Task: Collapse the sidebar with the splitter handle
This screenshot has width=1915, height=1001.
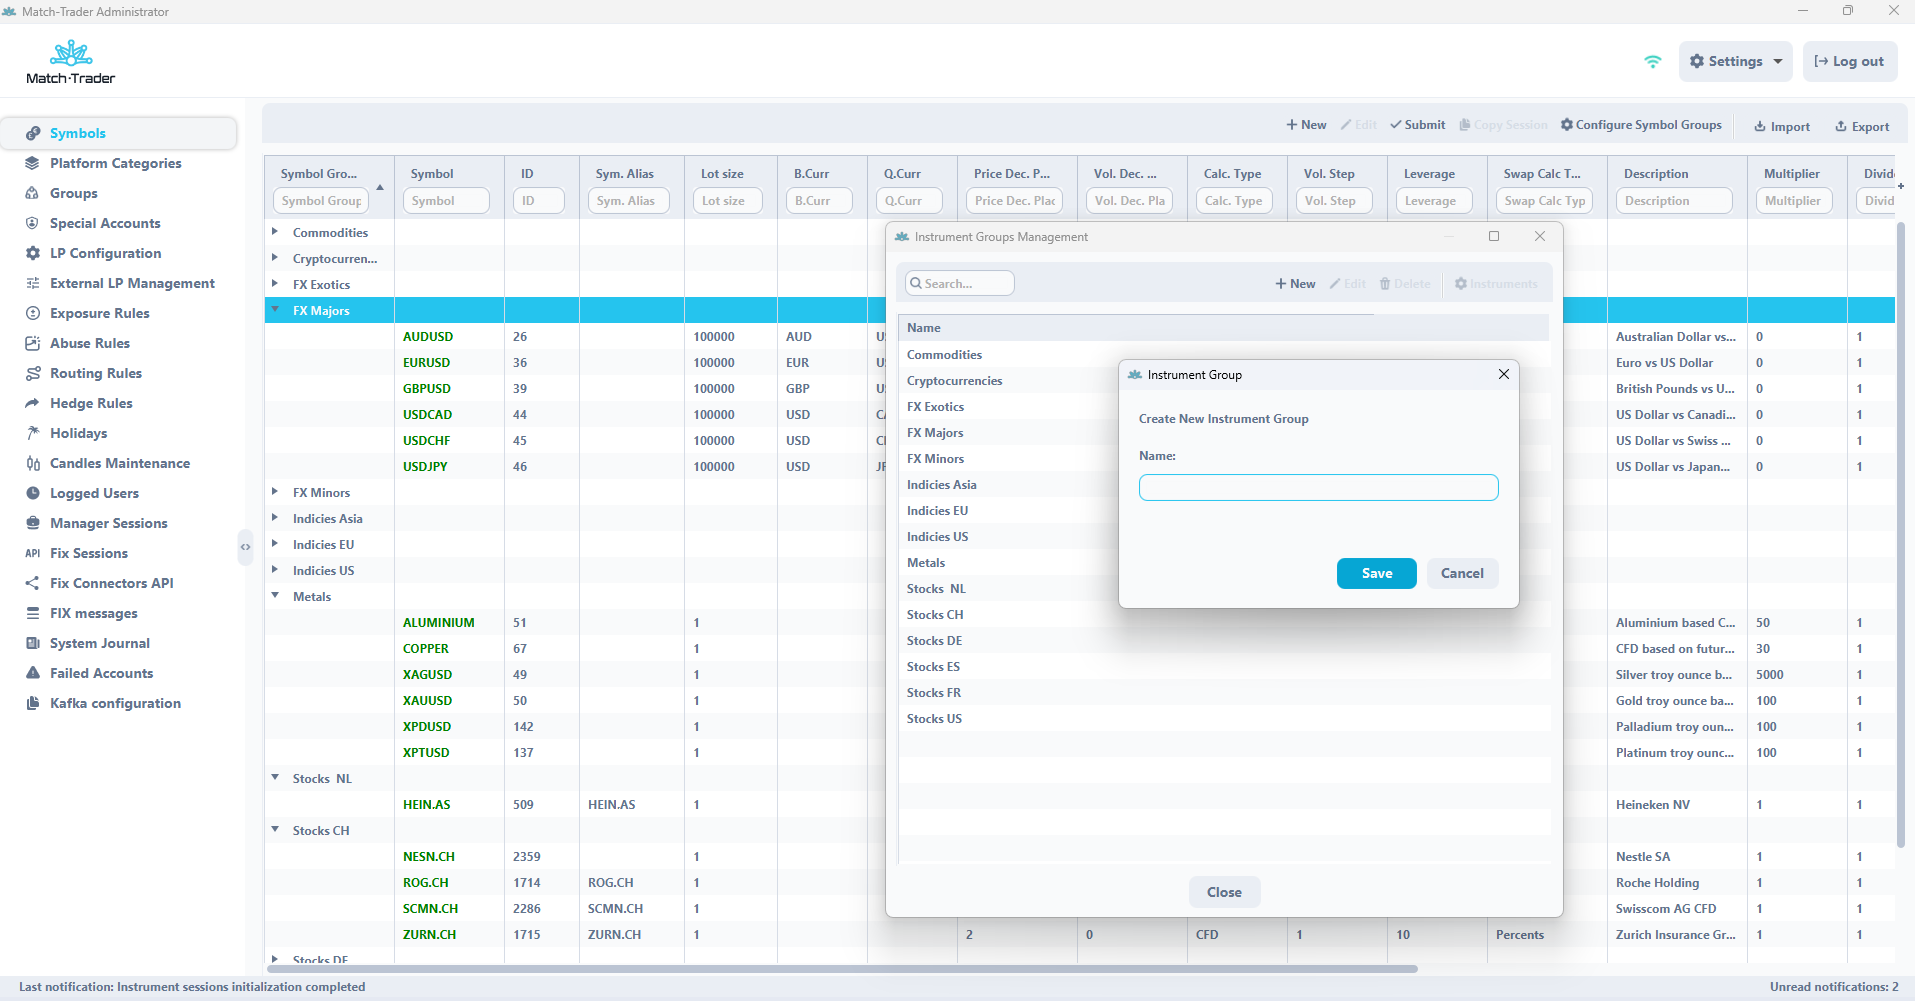Action: point(245,547)
